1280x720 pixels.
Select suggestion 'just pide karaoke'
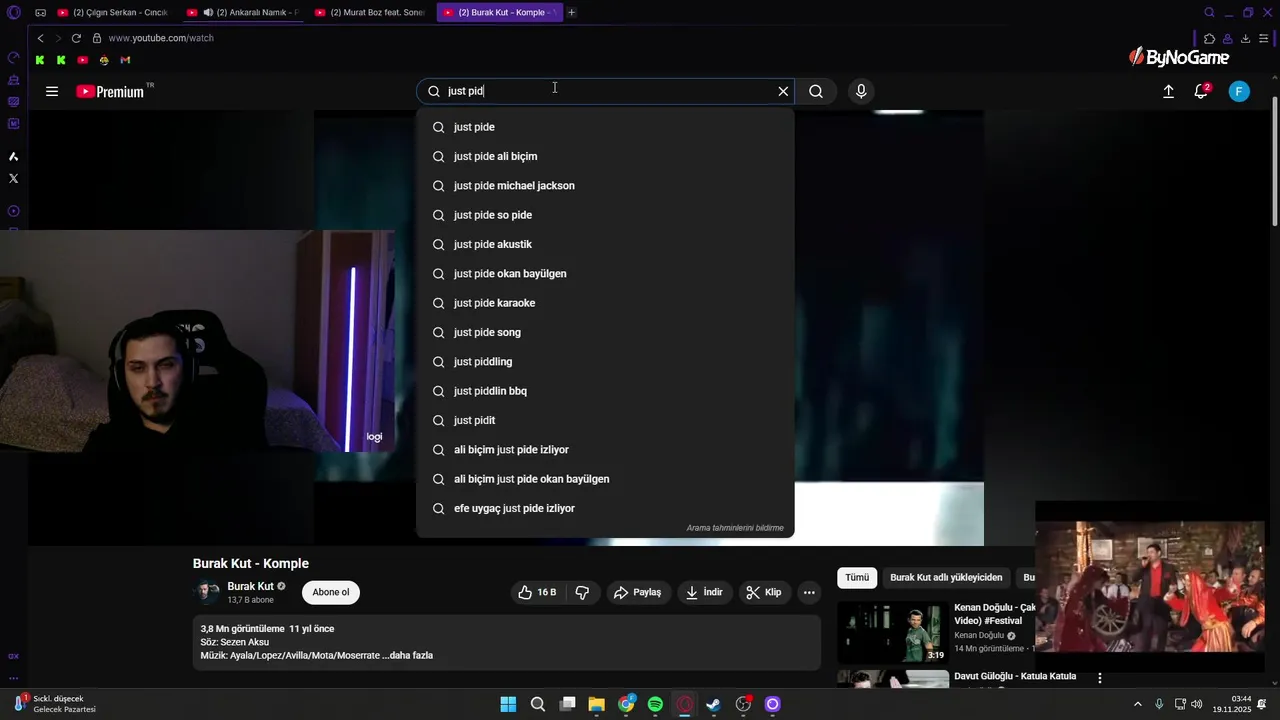[605, 303]
